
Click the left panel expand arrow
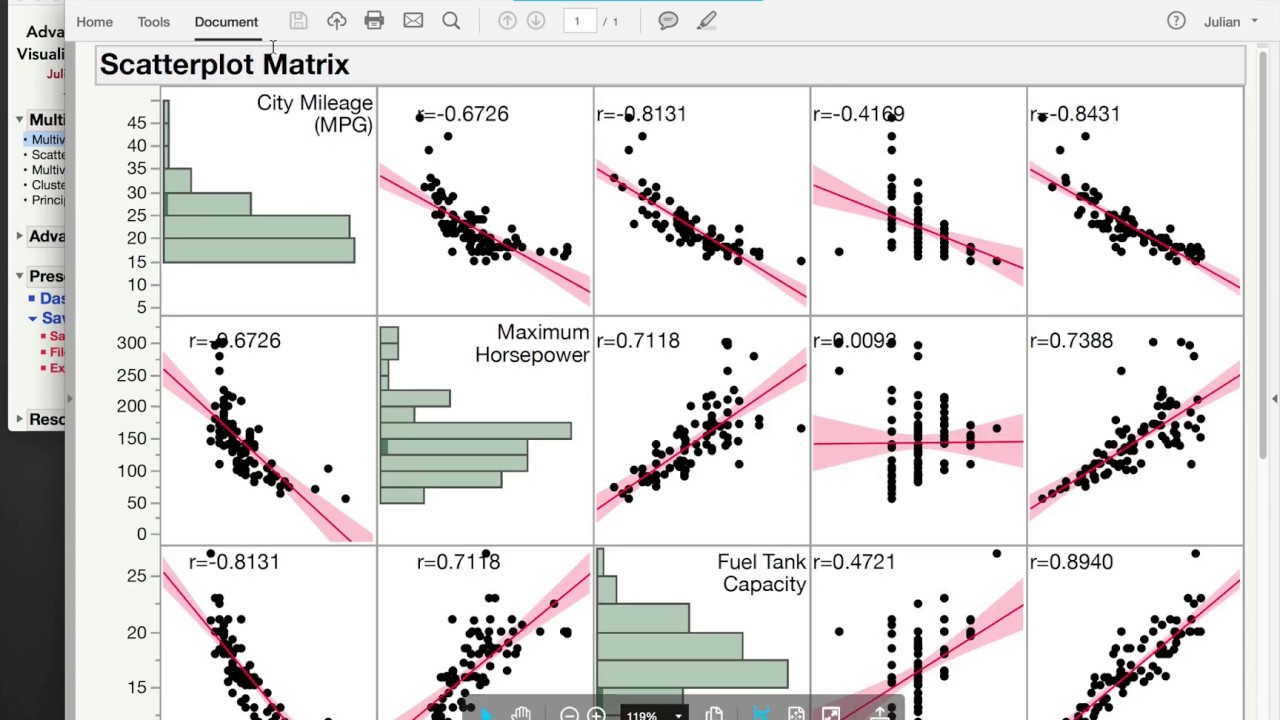(x=69, y=399)
